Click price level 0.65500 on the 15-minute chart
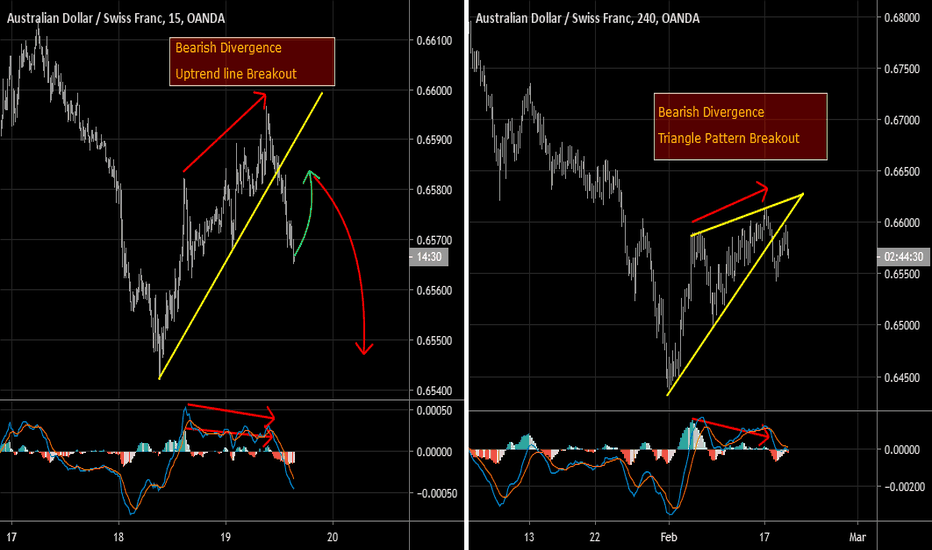The height and width of the screenshot is (550, 932). click(x=434, y=341)
